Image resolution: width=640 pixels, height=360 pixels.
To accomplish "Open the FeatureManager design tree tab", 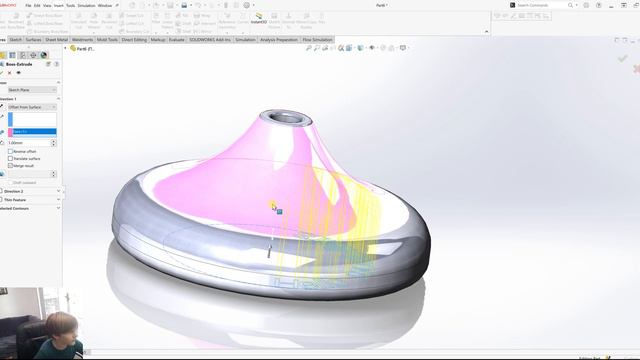I will click(2, 55).
